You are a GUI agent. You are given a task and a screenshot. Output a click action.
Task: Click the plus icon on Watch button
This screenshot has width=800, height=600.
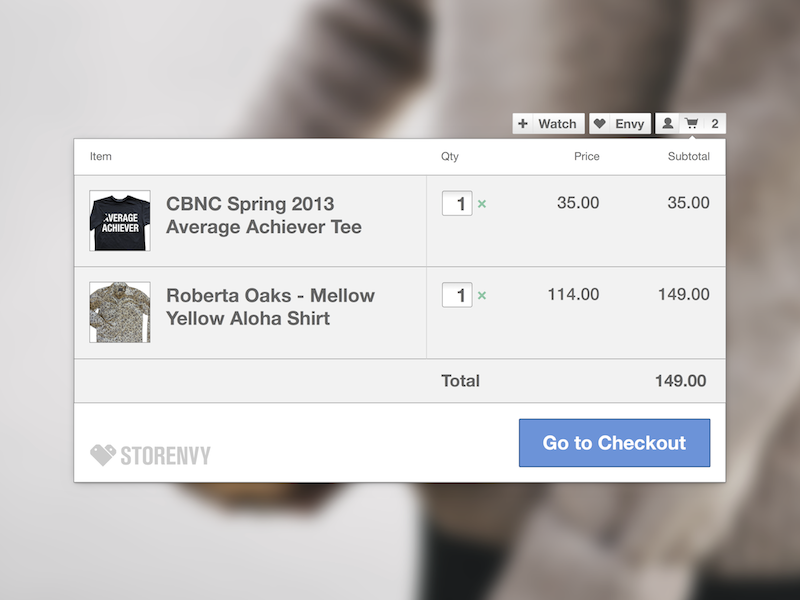coord(523,124)
